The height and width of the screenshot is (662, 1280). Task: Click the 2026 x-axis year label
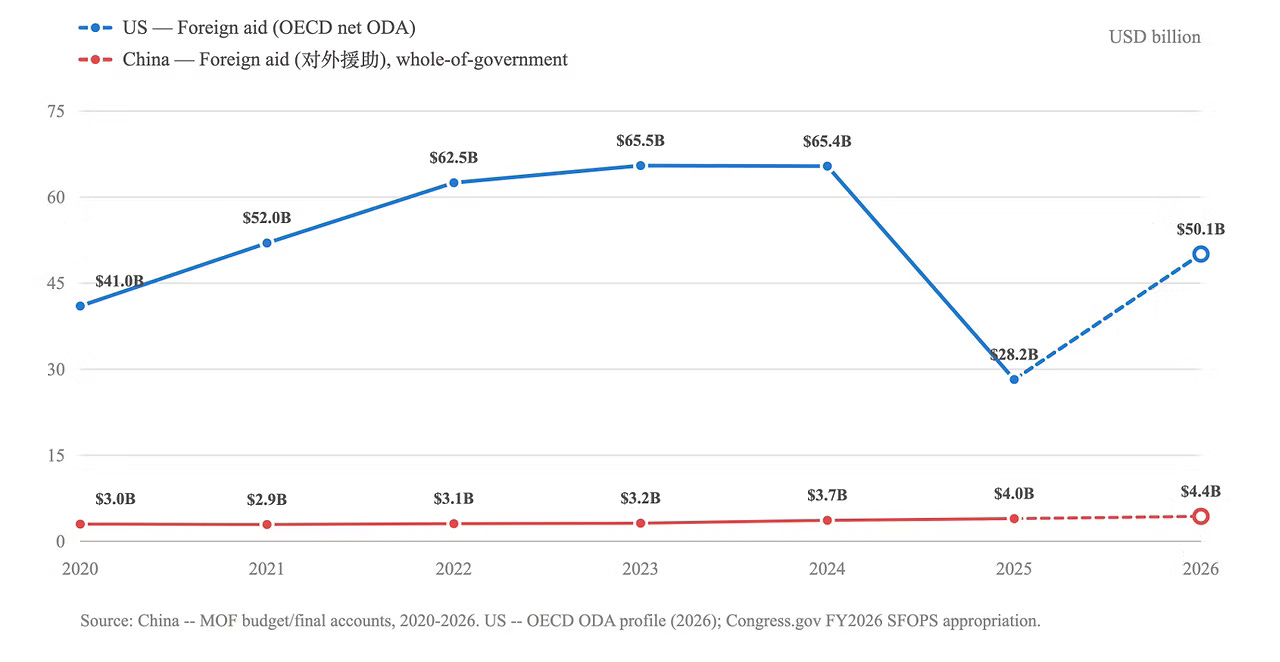click(x=1201, y=569)
